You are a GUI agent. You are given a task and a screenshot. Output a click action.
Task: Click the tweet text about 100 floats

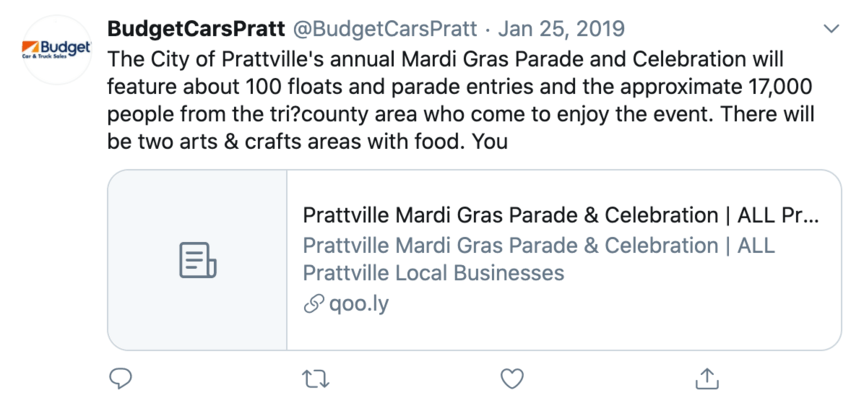tap(460, 87)
